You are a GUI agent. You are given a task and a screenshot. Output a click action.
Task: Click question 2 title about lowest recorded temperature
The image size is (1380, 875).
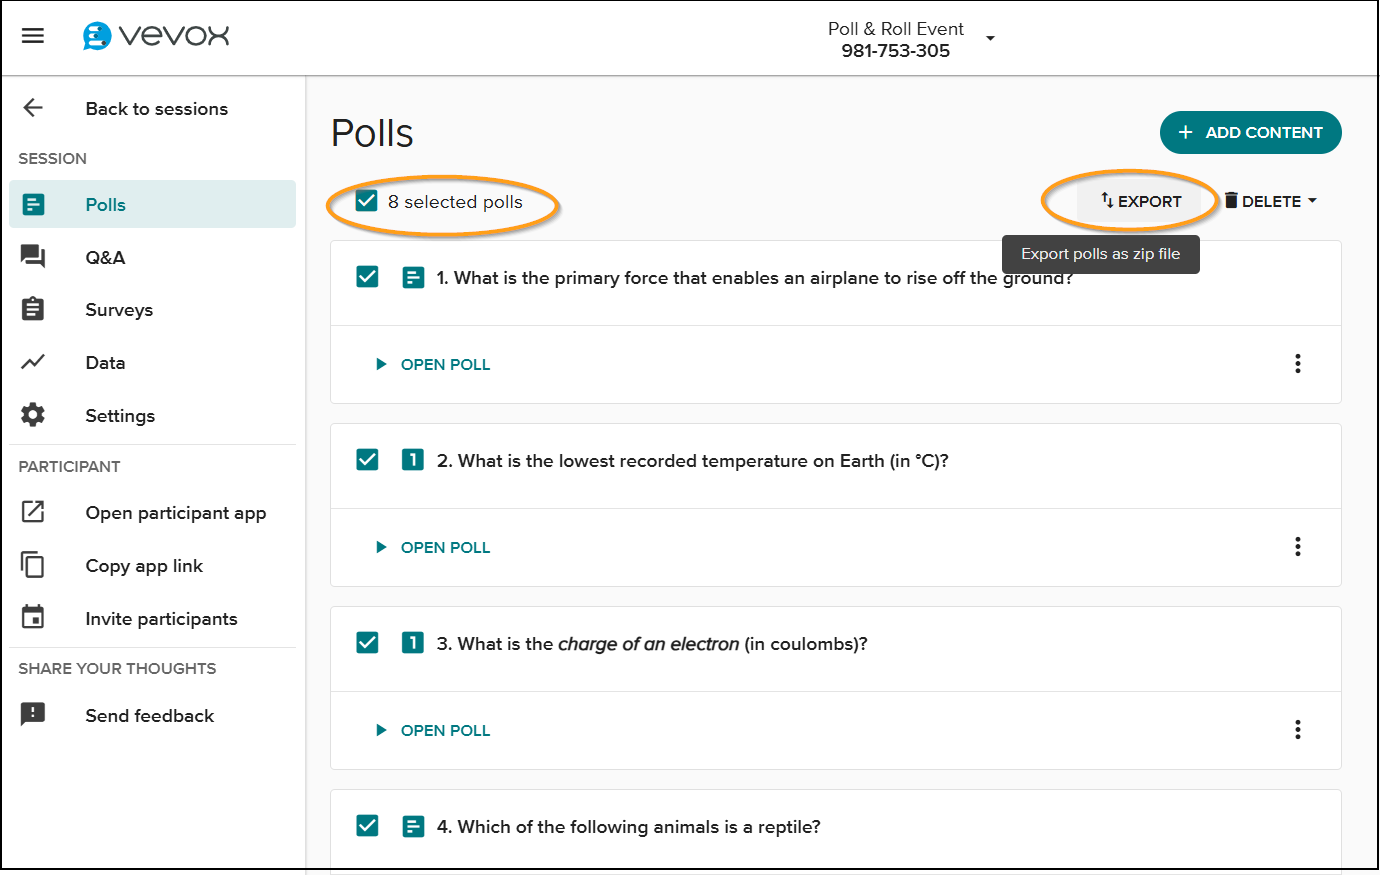pos(692,461)
